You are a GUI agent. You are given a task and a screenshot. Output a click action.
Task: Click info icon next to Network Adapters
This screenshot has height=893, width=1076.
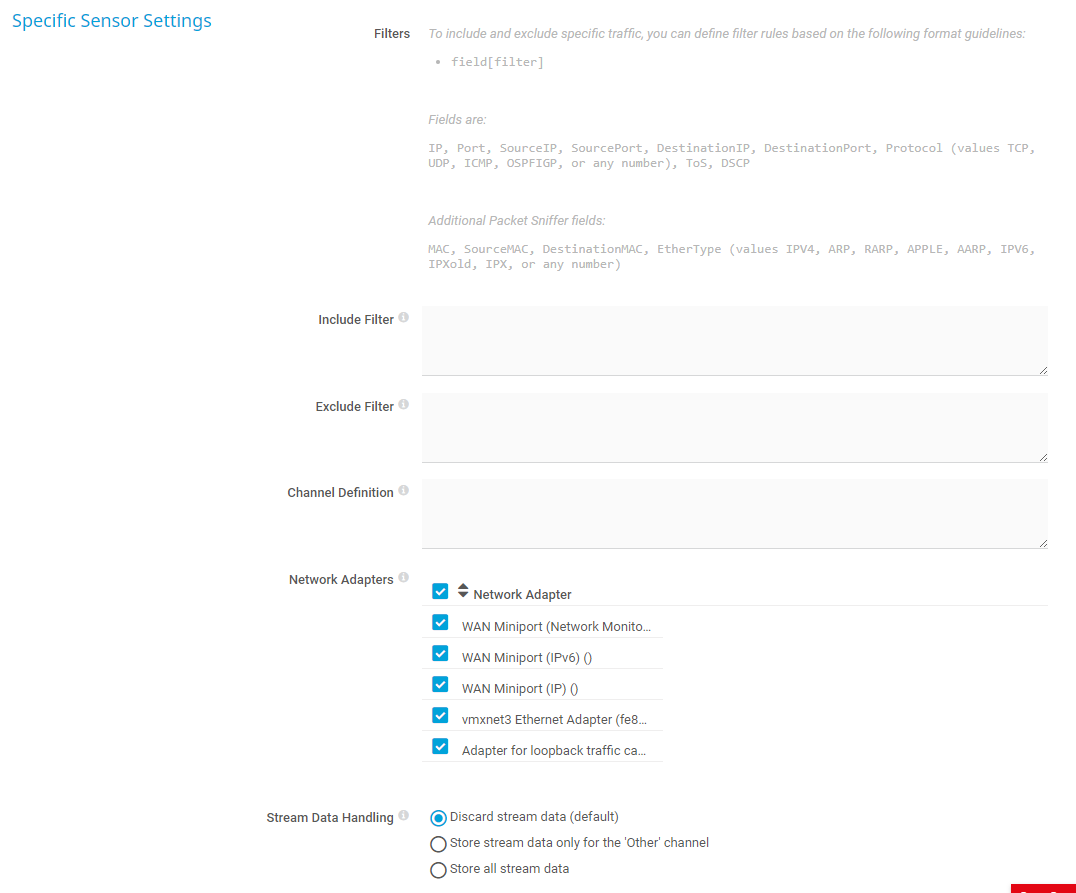pyautogui.click(x=404, y=578)
